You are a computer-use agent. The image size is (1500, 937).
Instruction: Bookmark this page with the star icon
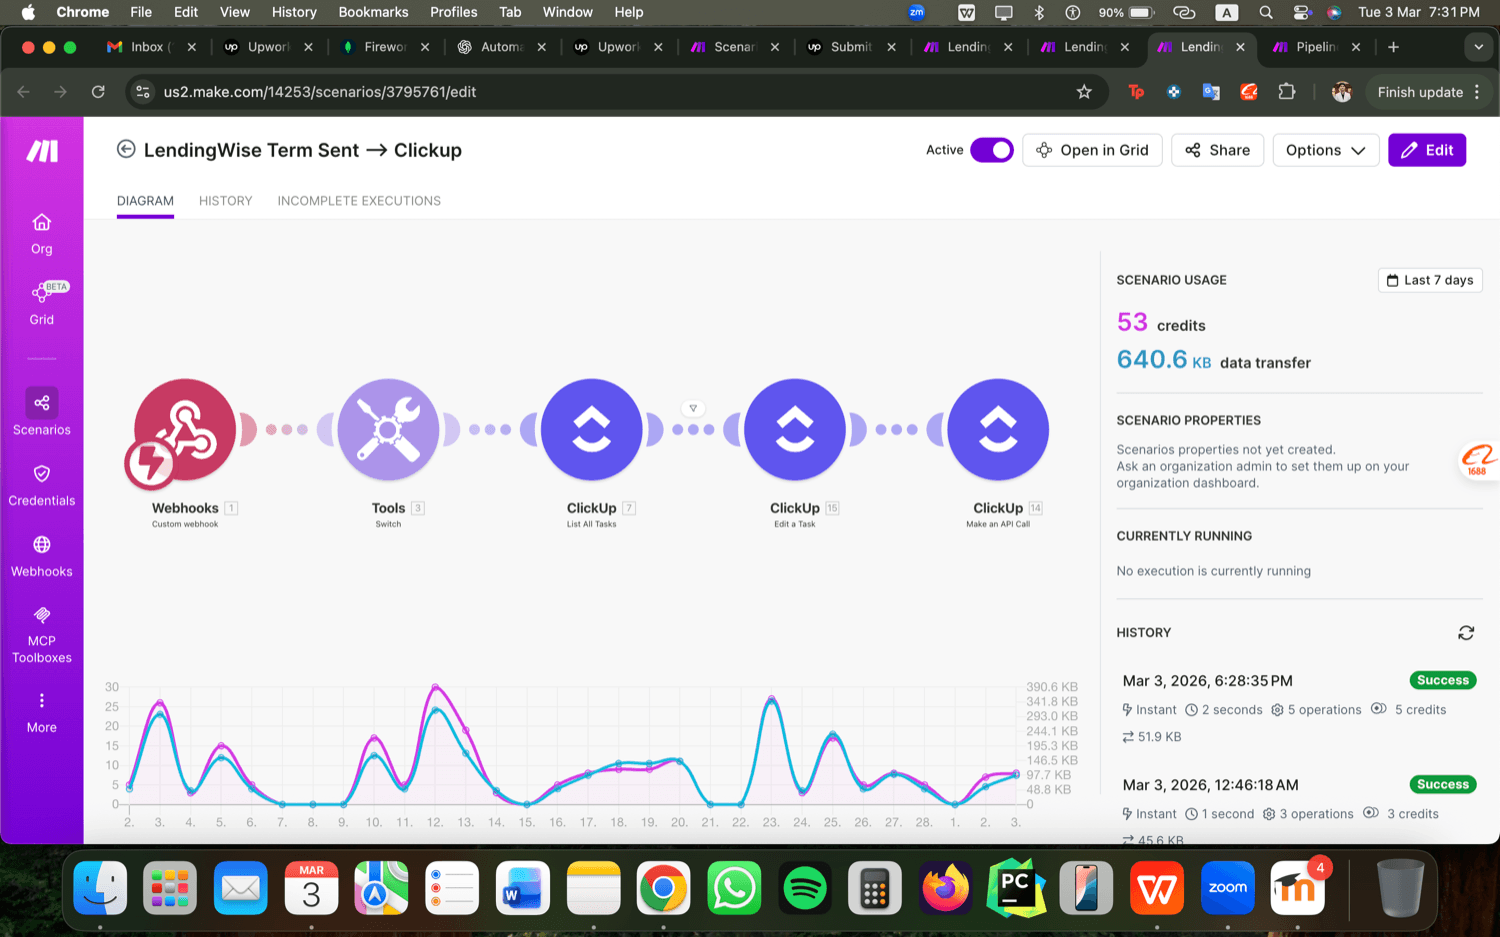(x=1084, y=92)
